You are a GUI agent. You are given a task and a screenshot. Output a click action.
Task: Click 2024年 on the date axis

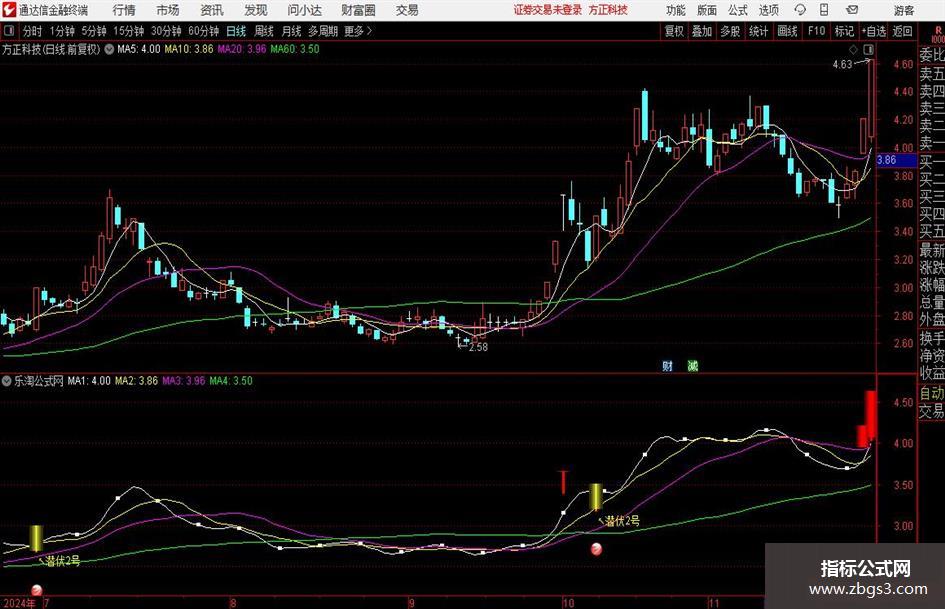(x=19, y=603)
